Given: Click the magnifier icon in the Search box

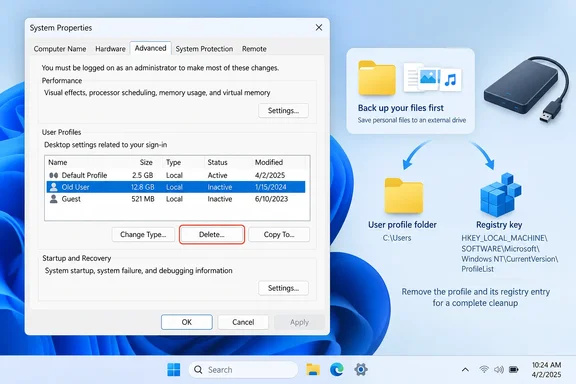Looking at the screenshot, I should [198, 370].
